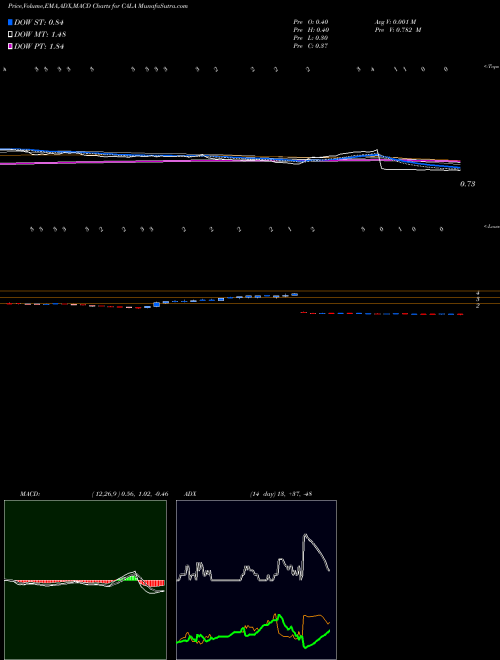Open the green MACD histogram chart
This screenshot has height=660, width=500.
(85, 580)
